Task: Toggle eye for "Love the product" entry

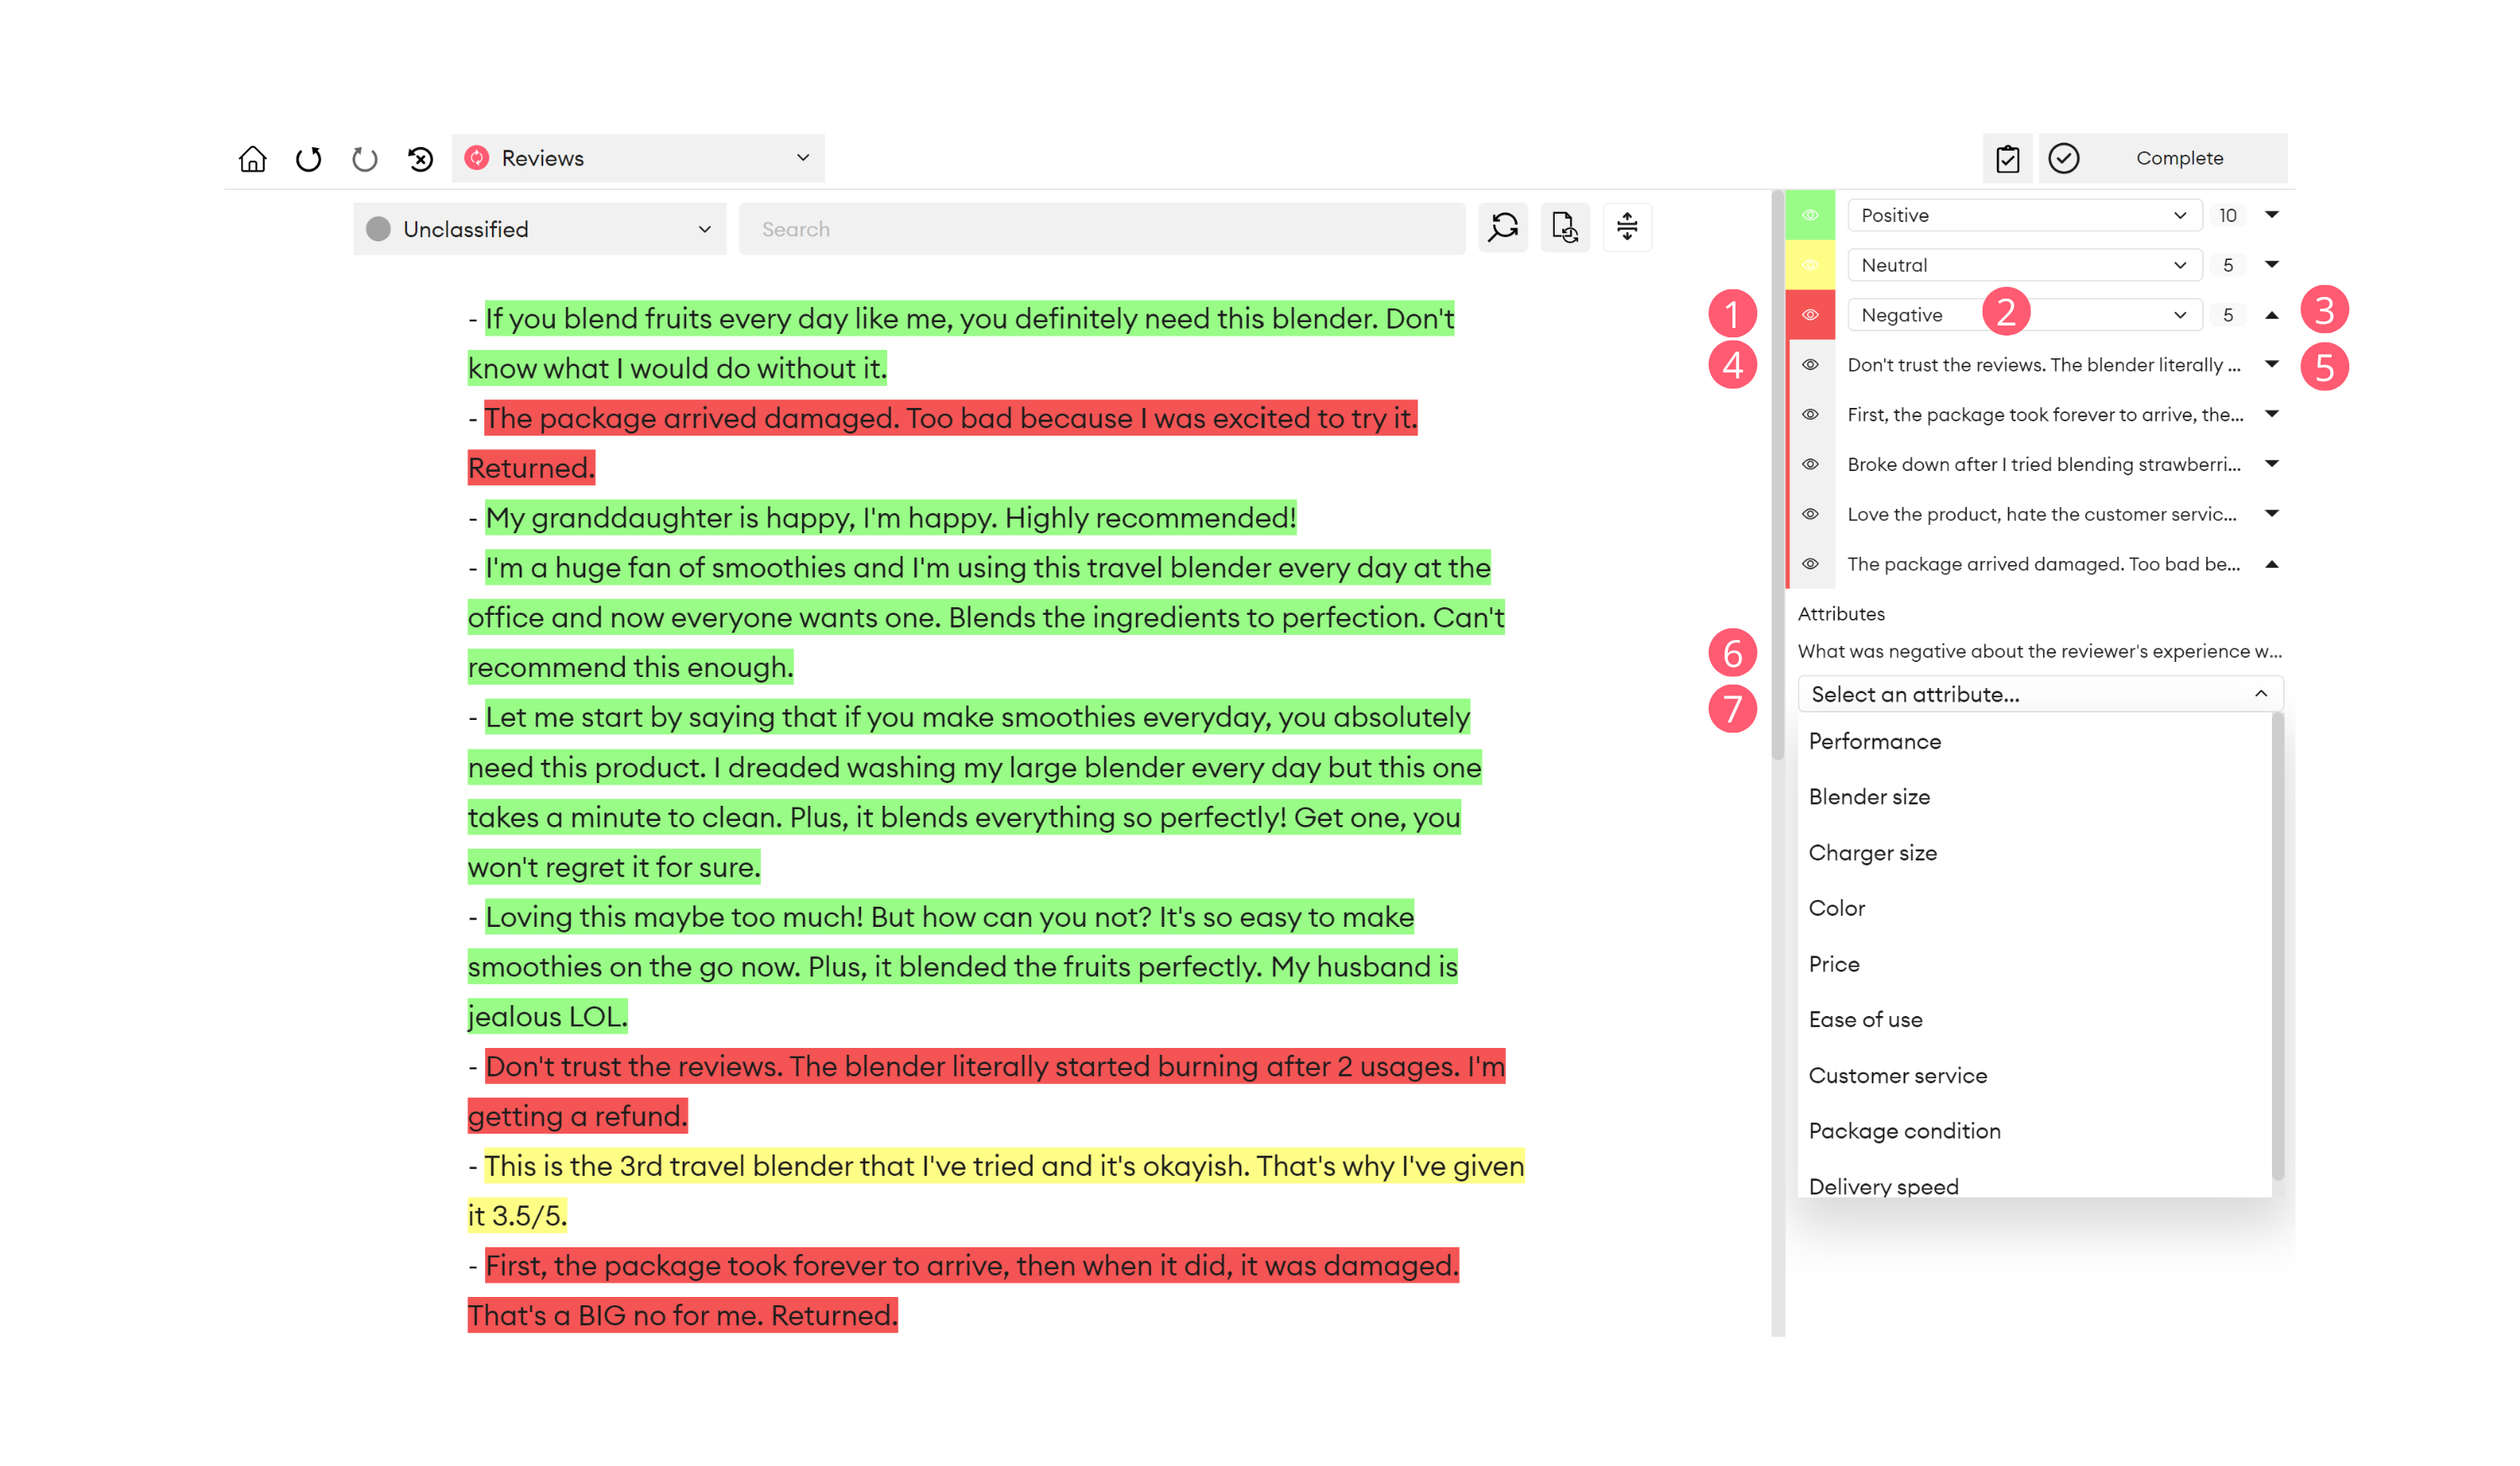Action: [x=1810, y=514]
